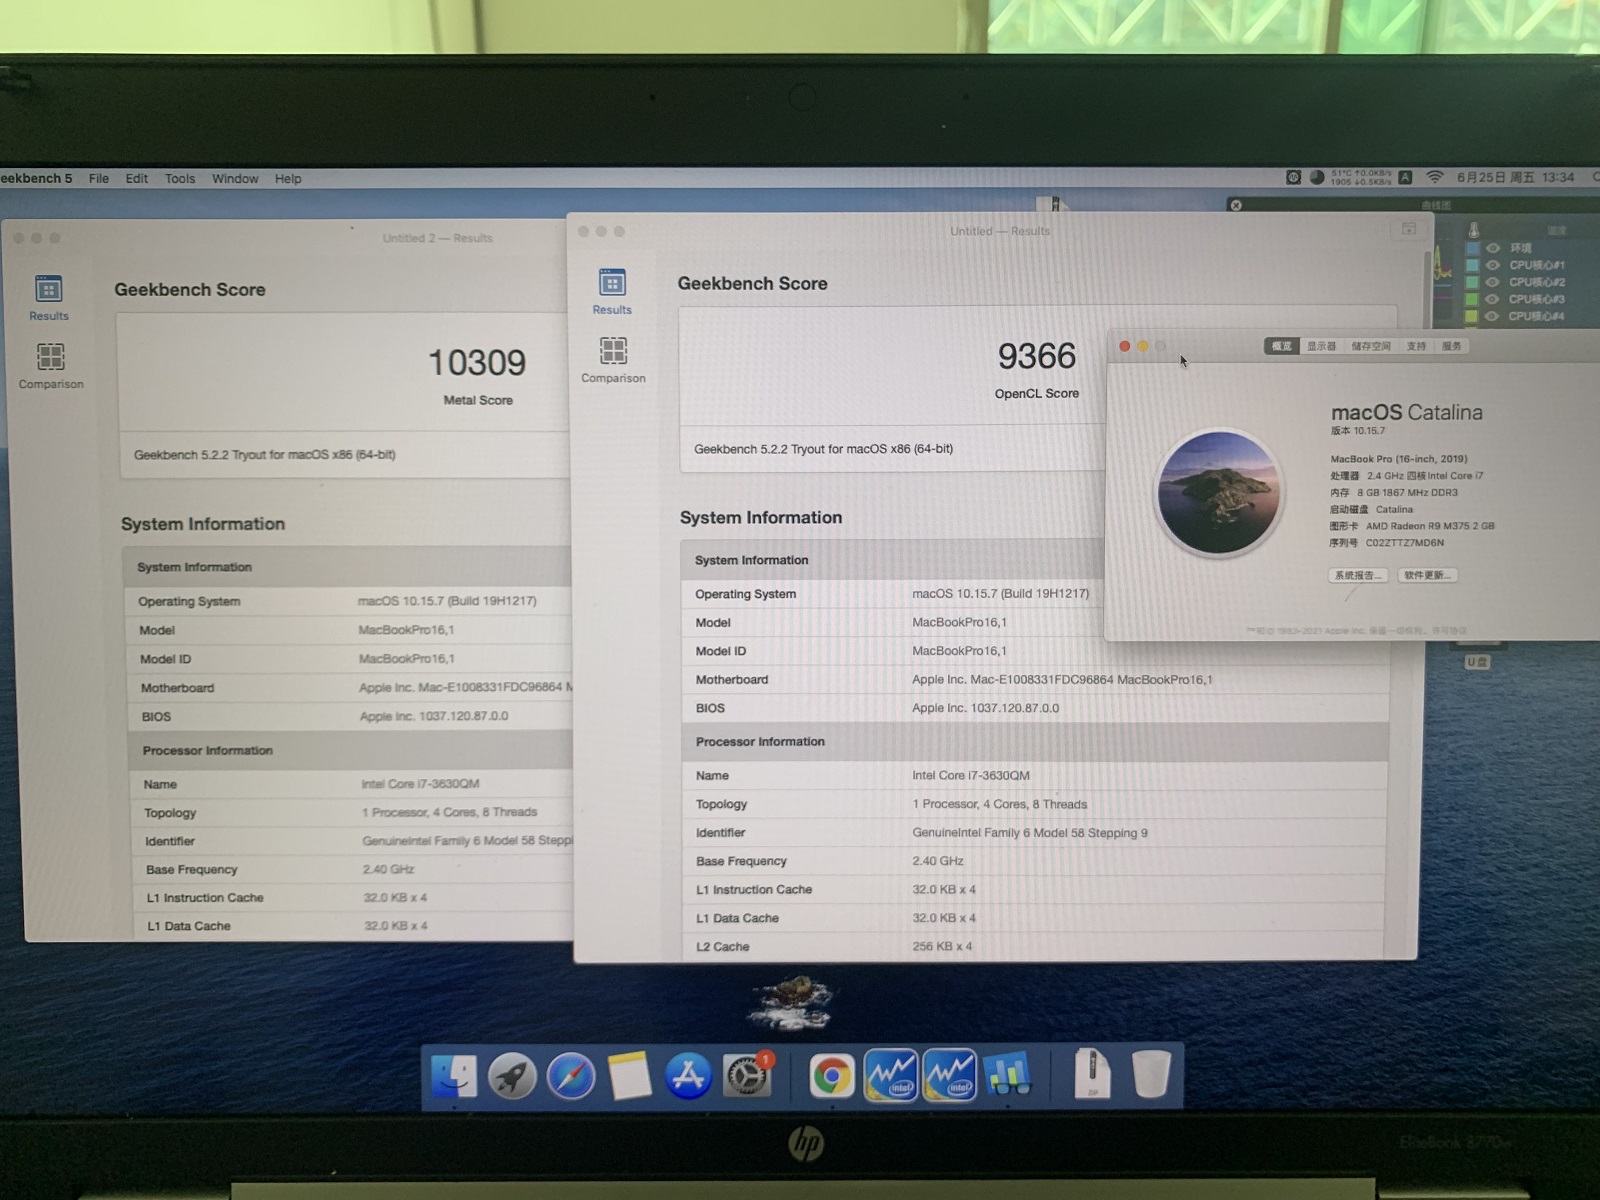Click the thermometer icon in sensor panel
This screenshot has height=1200, width=1600.
pos(1473,230)
